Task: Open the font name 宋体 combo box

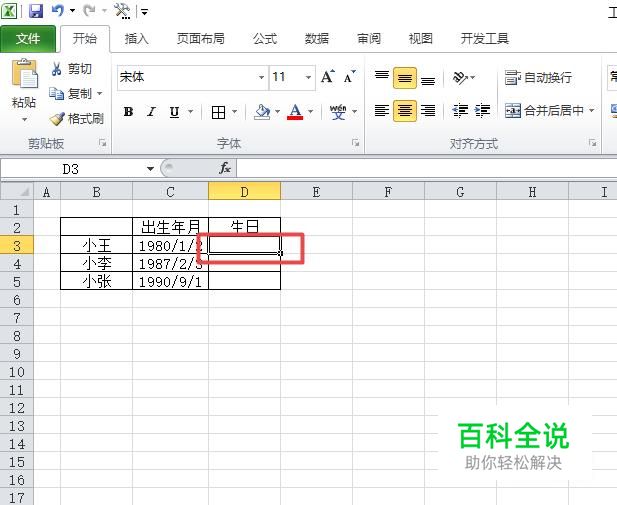Action: pyautogui.click(x=193, y=77)
